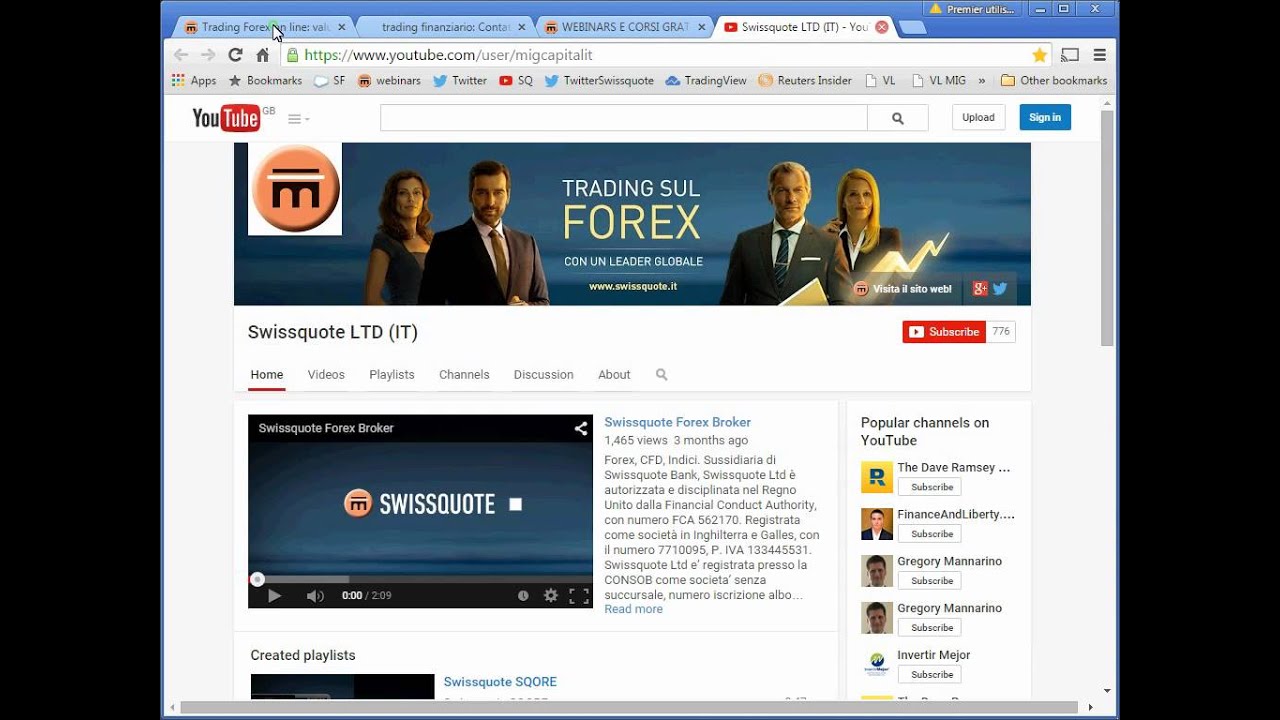
Task: Expand hidden bookmarks chevron
Action: tap(981, 81)
